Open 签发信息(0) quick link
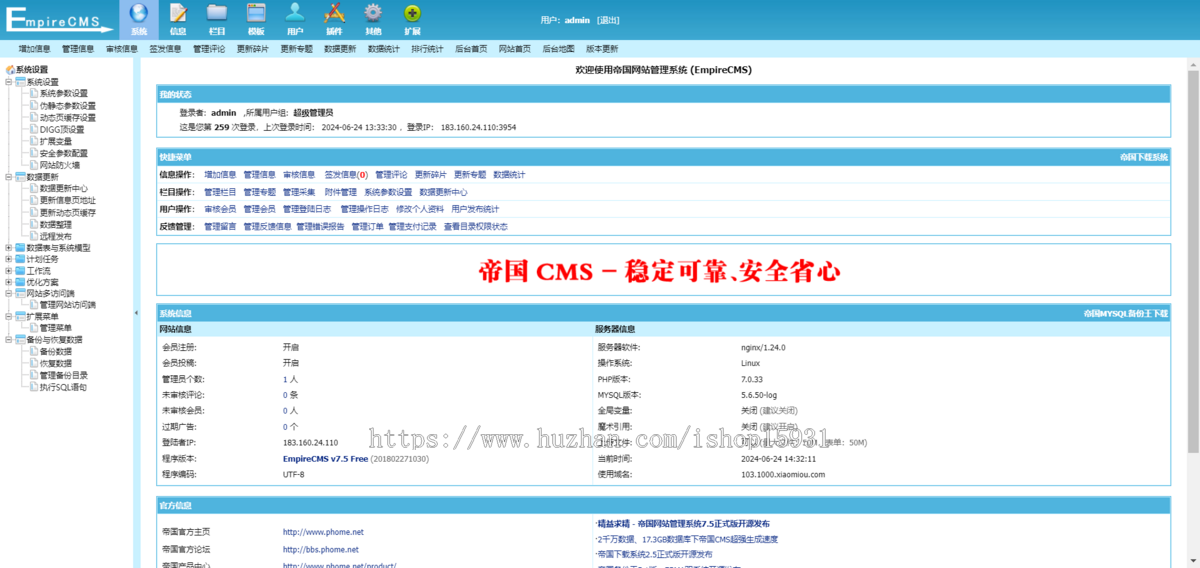 [x=346, y=174]
